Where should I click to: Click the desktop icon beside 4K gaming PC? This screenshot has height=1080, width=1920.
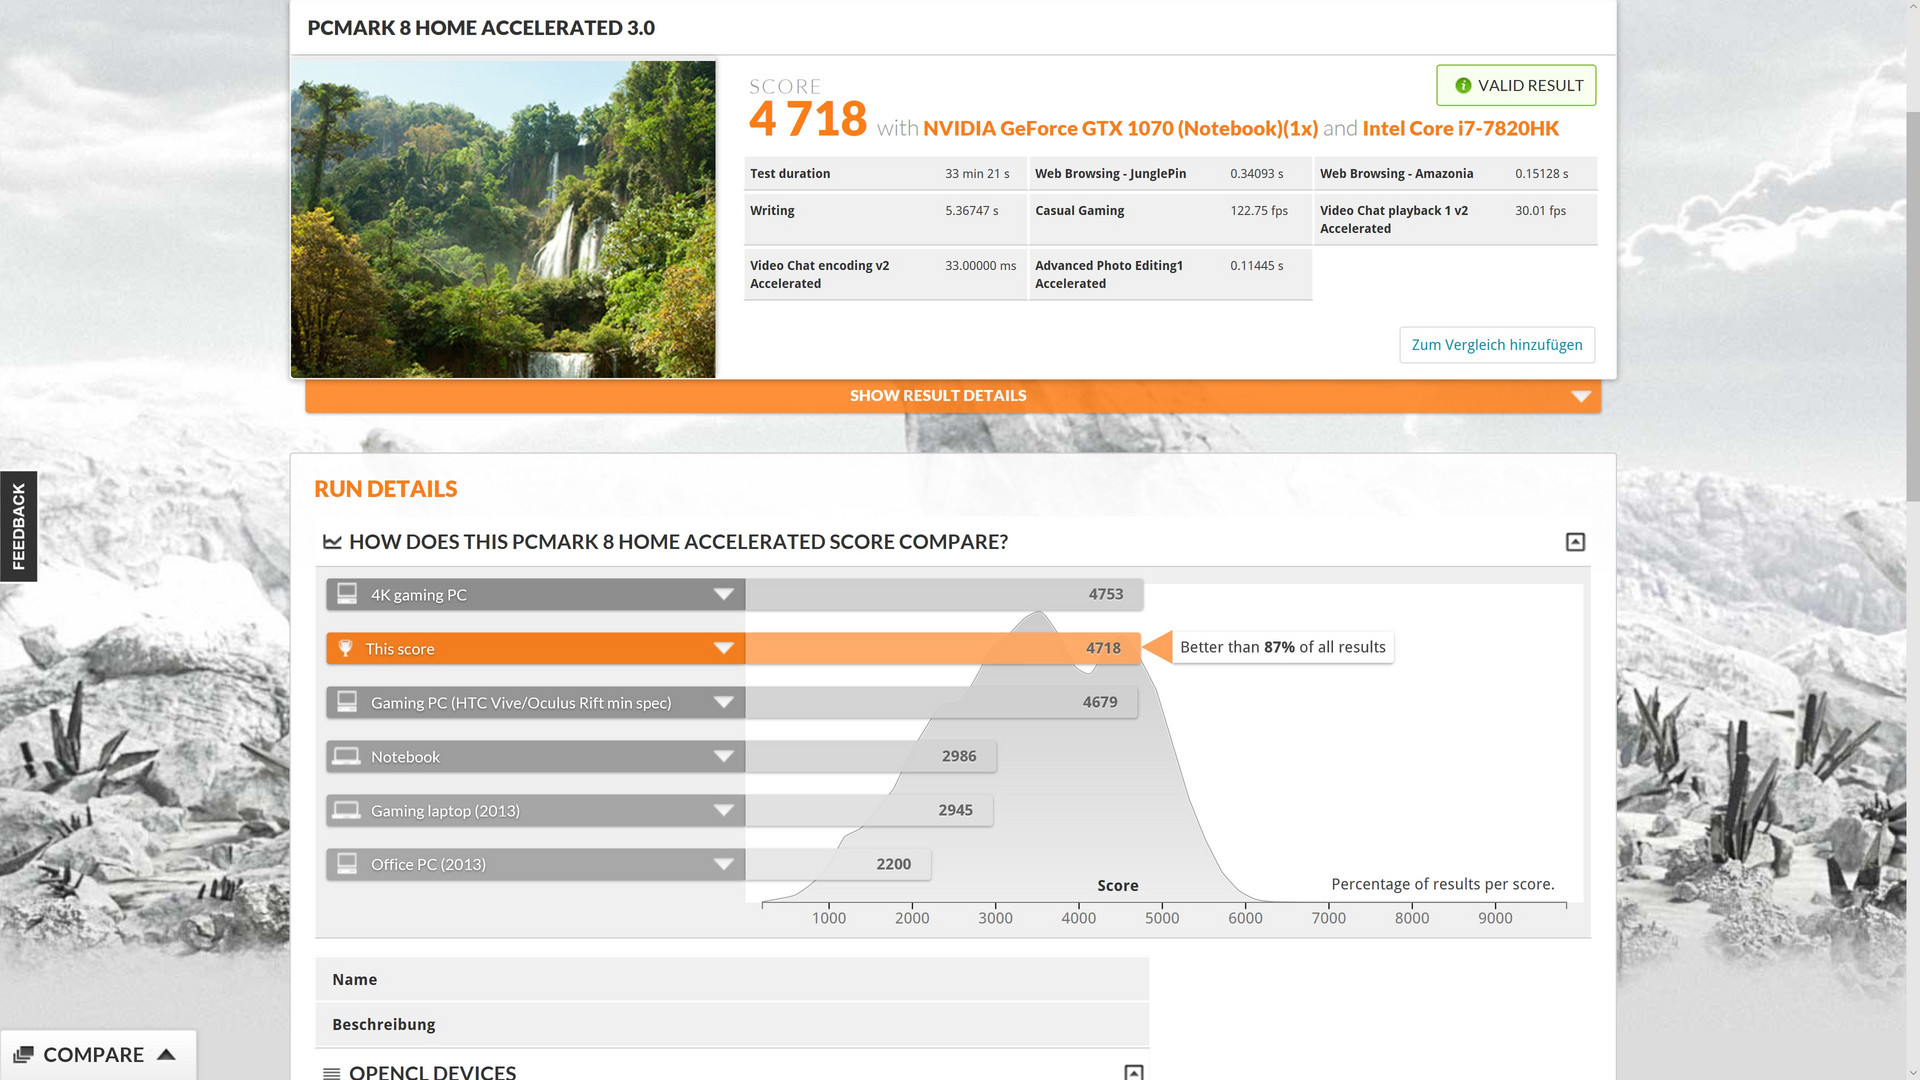(347, 594)
